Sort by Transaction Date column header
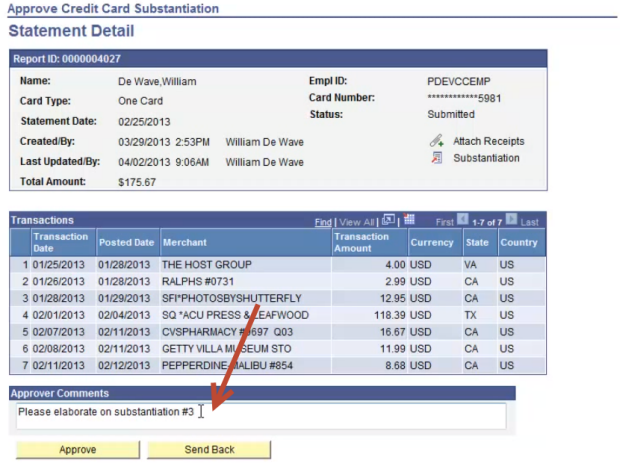The height and width of the screenshot is (471, 620). click(x=60, y=242)
